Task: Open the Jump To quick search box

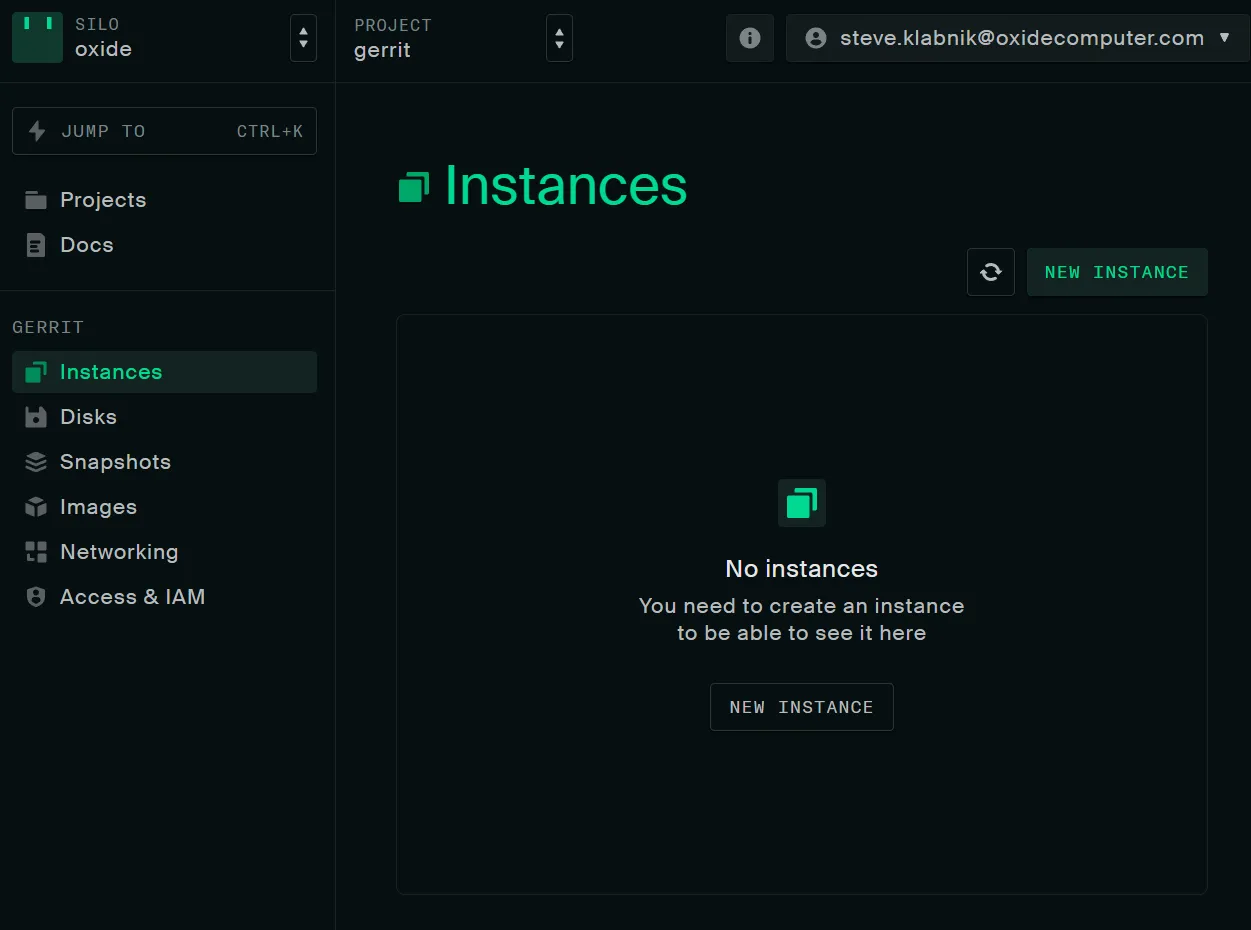Action: click(x=164, y=131)
